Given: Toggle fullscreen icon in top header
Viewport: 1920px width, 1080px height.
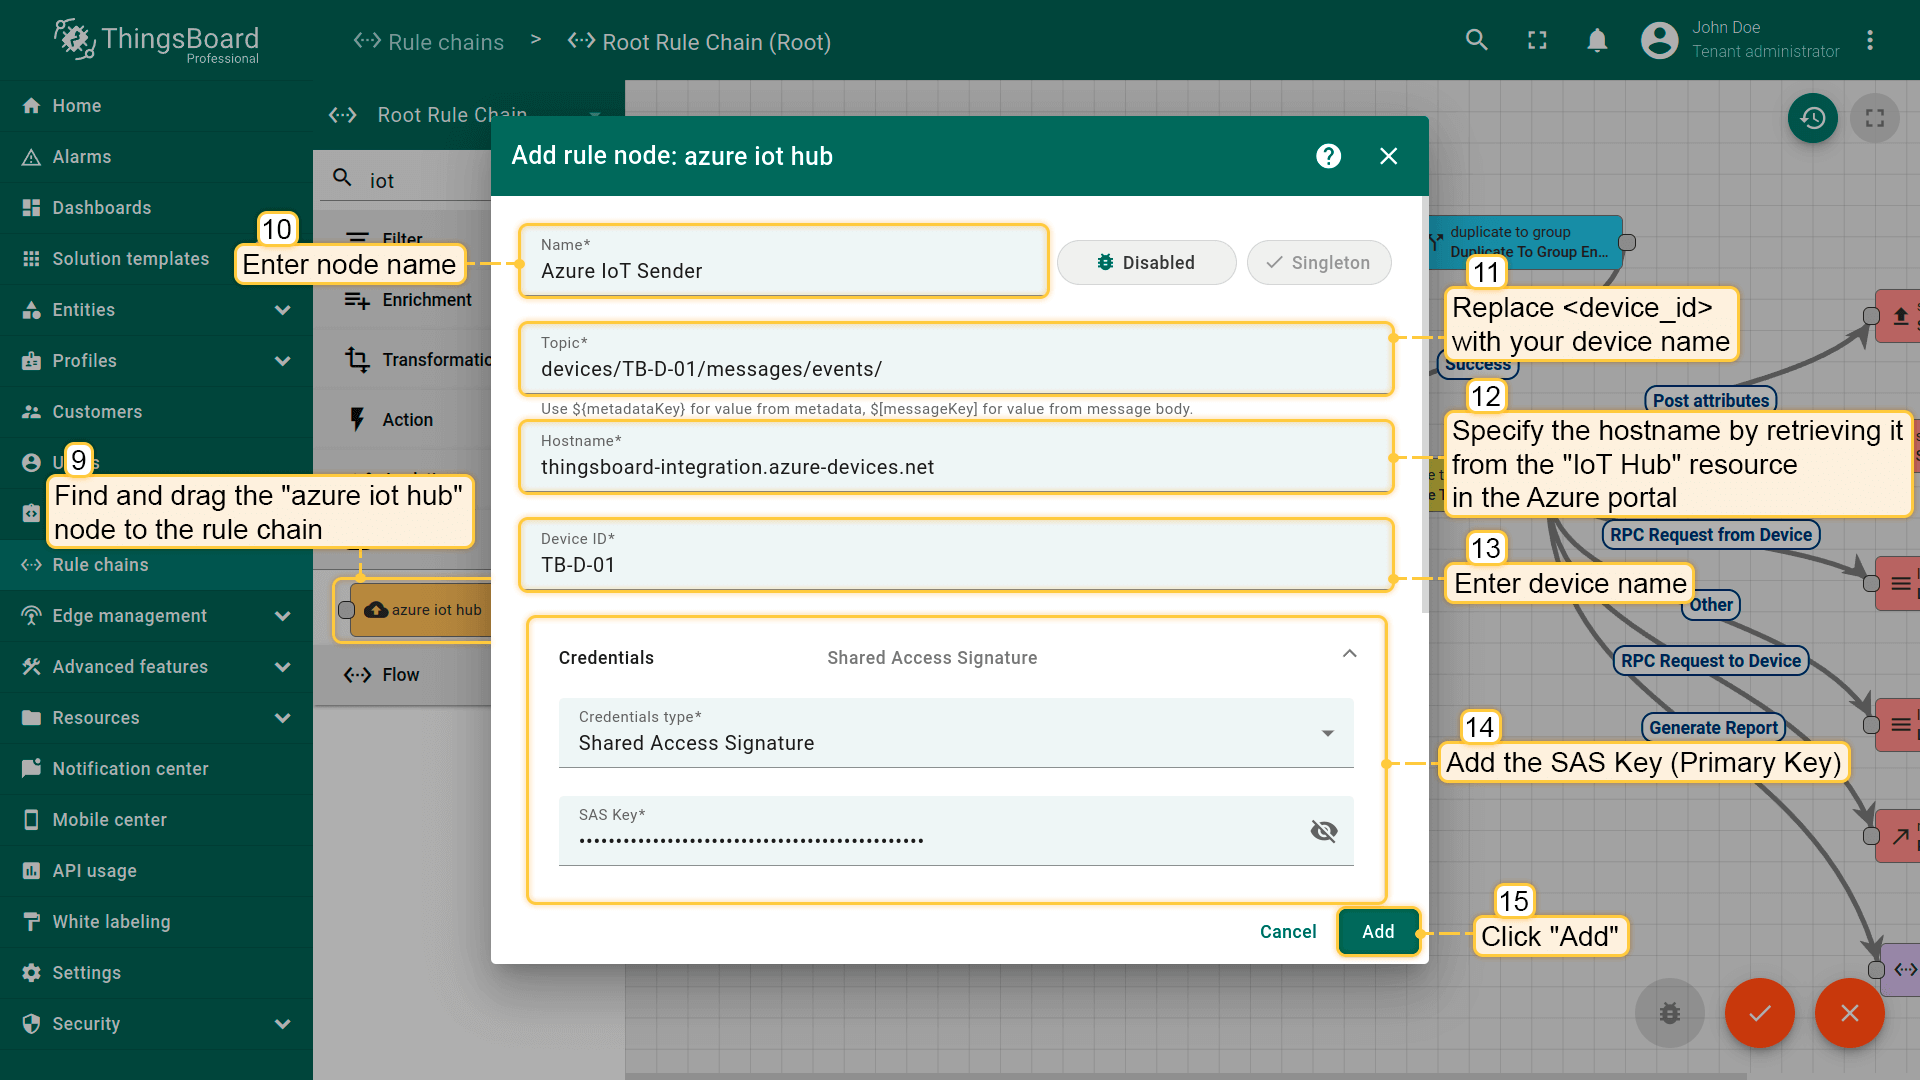Looking at the screenshot, I should (1537, 40).
